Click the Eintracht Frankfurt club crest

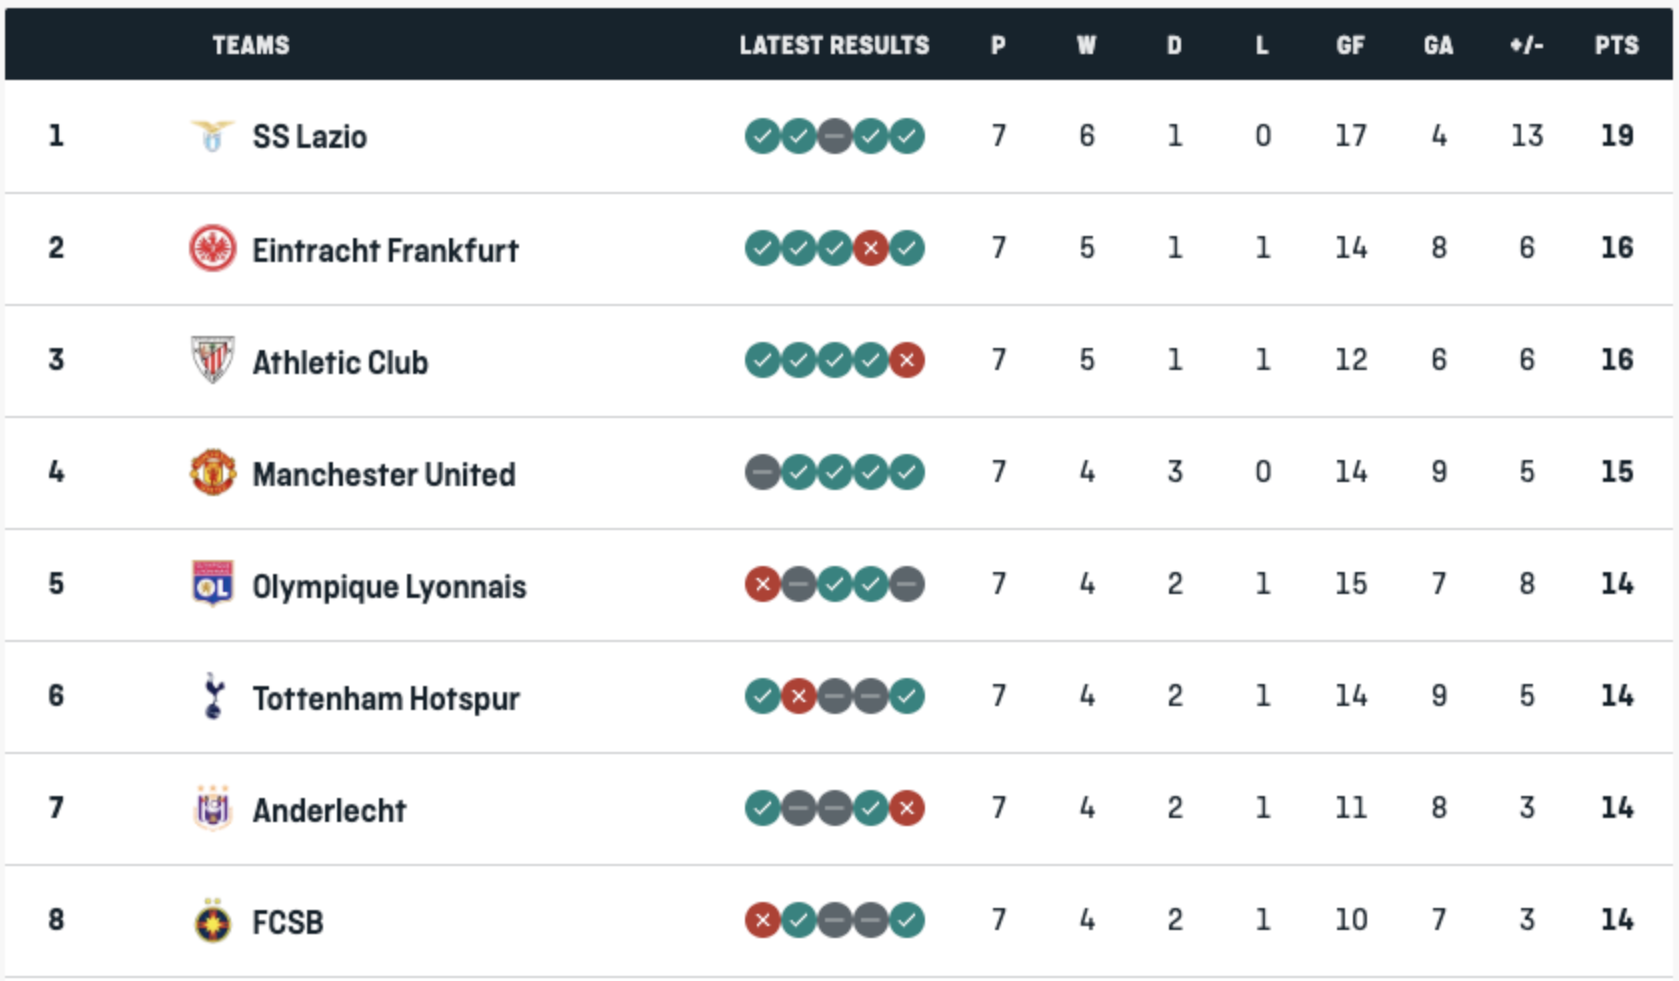212,248
